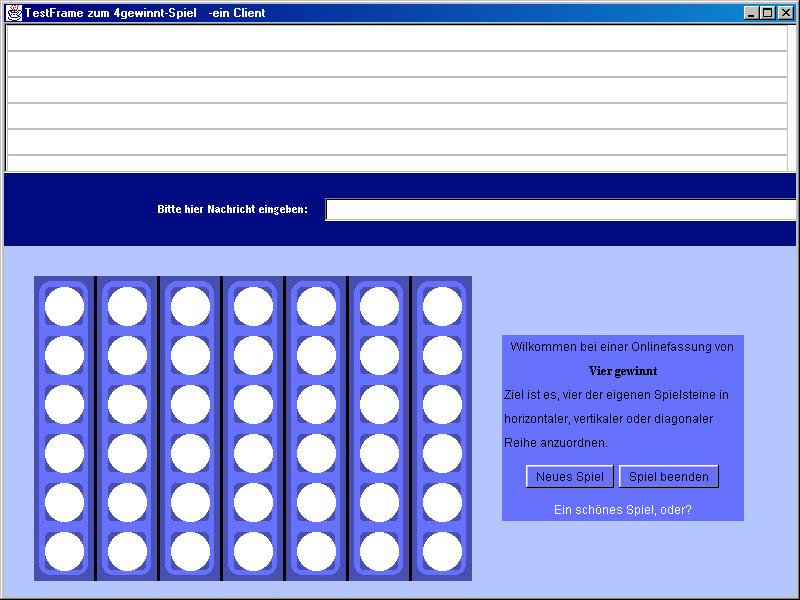800x600 pixels.
Task: Maximize the 4gewinnt TestFrame window
Action: pos(767,13)
